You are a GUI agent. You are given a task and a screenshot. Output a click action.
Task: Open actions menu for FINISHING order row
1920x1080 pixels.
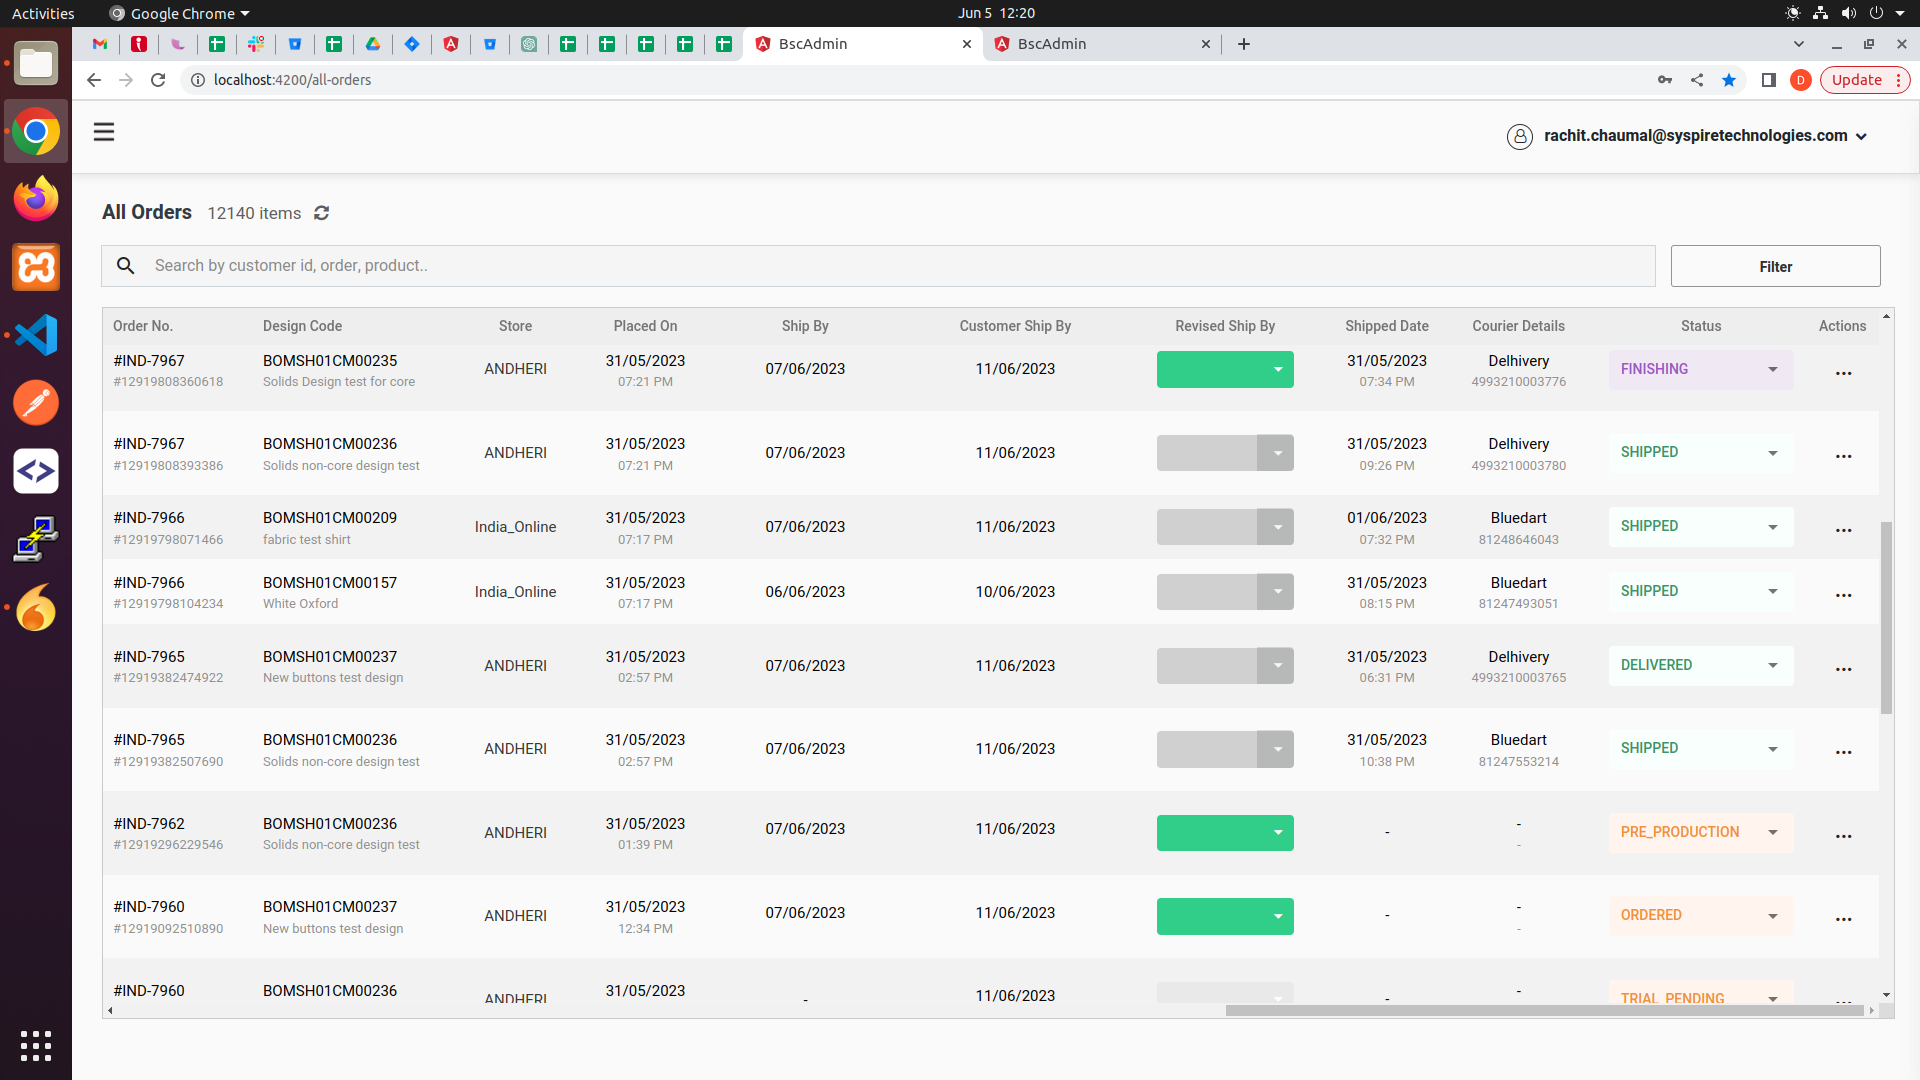[1843, 373]
